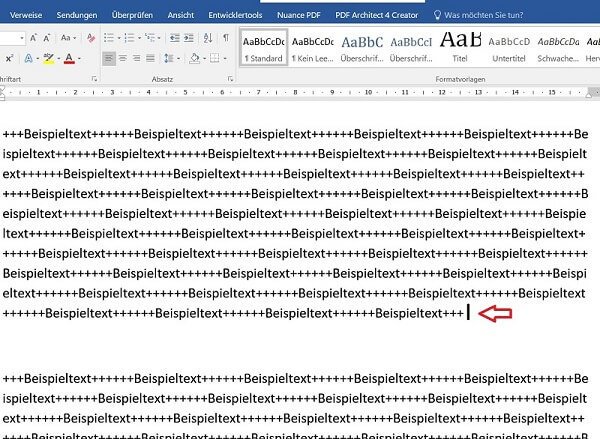
Task: Increase font size icon
Action: click(x=33, y=38)
